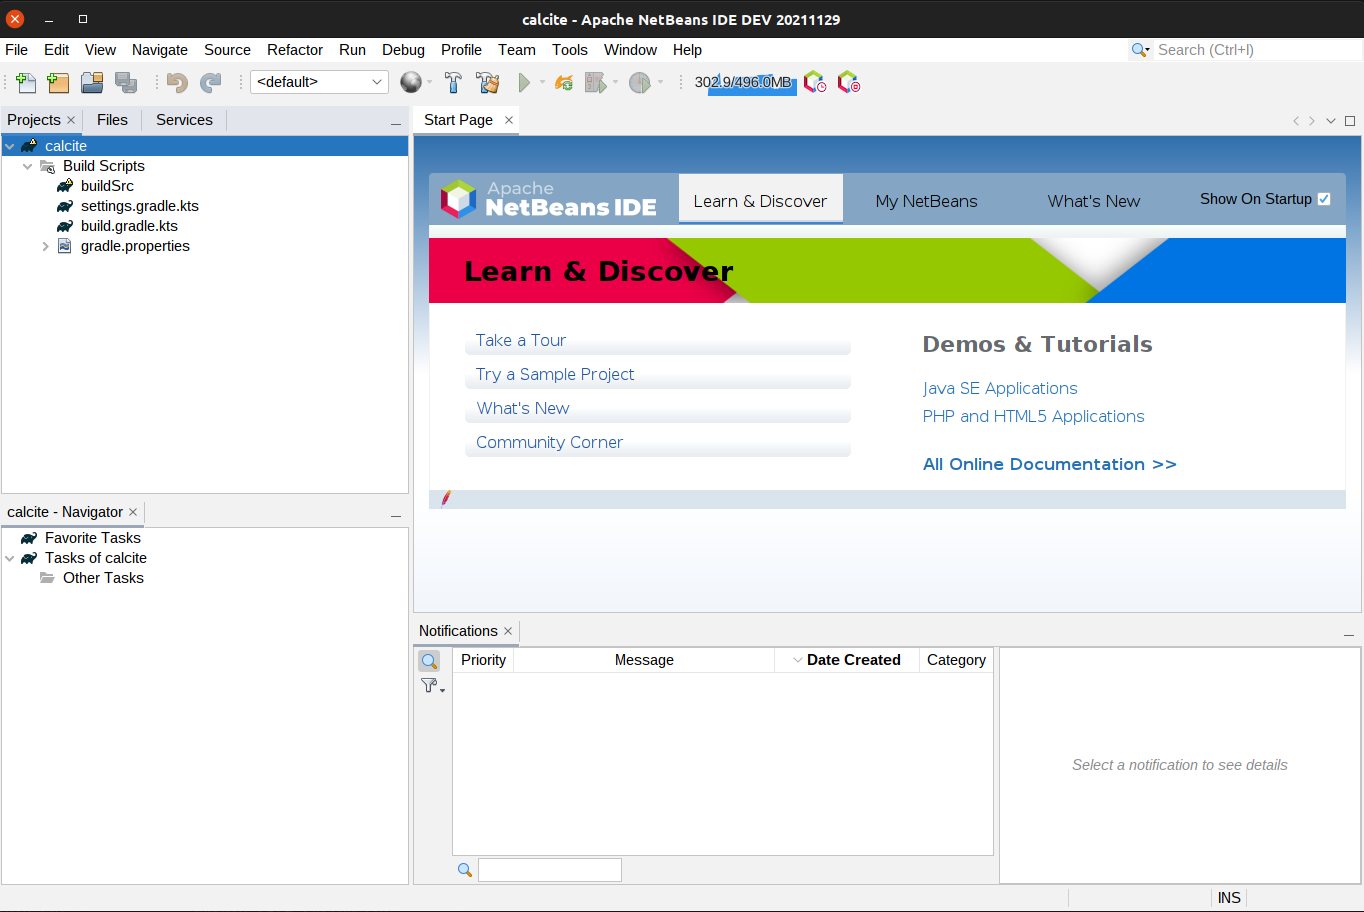Screen dimensions: 1364x912
Task: Open the Run Project dropdown arrow
Action: [x=542, y=82]
